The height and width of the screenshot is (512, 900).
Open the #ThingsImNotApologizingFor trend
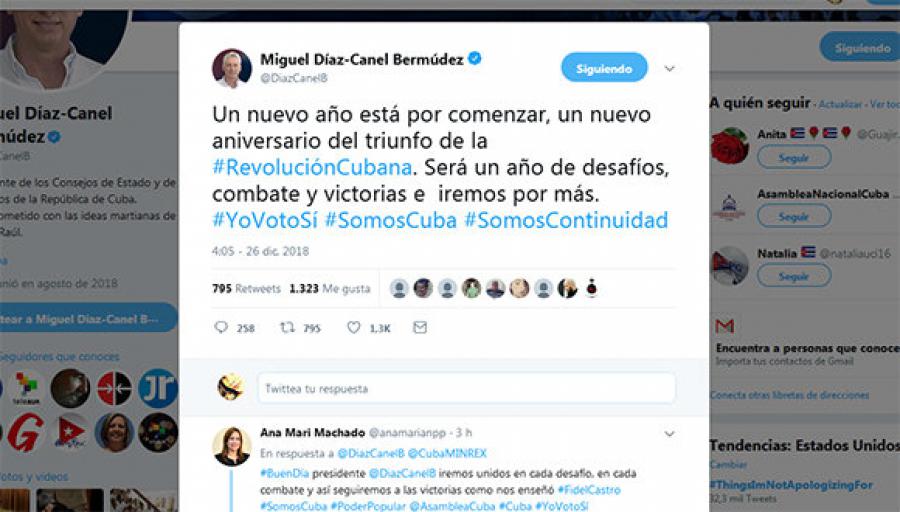(x=791, y=485)
